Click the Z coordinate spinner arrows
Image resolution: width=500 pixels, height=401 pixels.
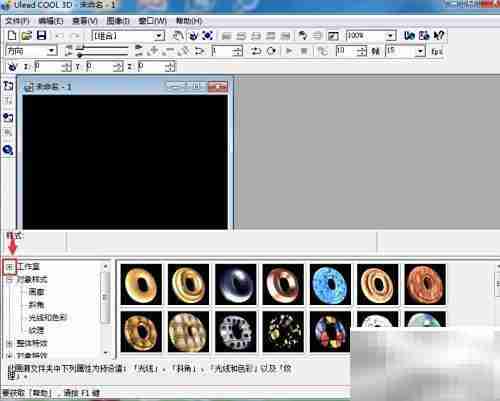tap(170, 67)
